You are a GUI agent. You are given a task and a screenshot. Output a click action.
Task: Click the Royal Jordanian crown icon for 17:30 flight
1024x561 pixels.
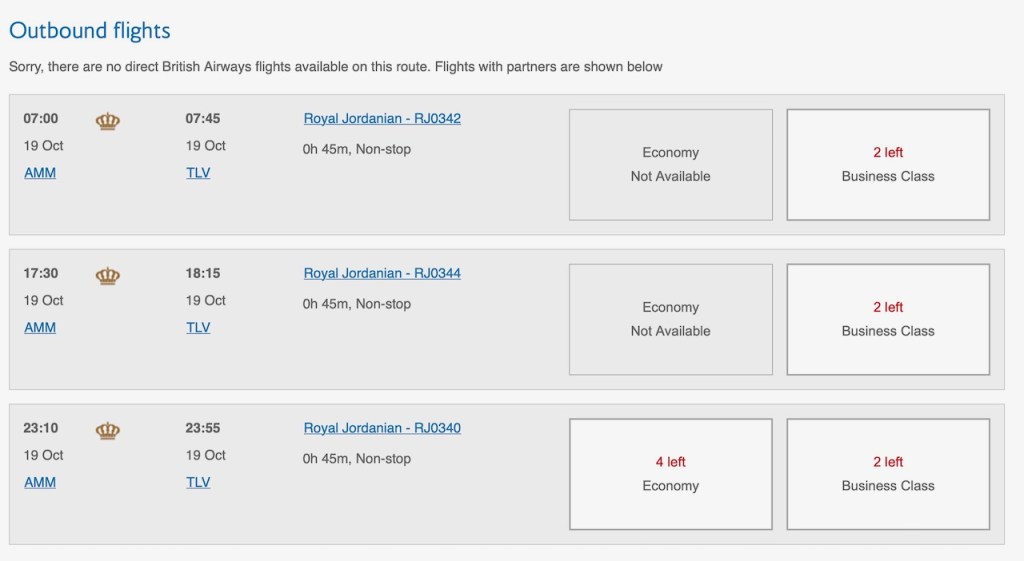coord(107,276)
